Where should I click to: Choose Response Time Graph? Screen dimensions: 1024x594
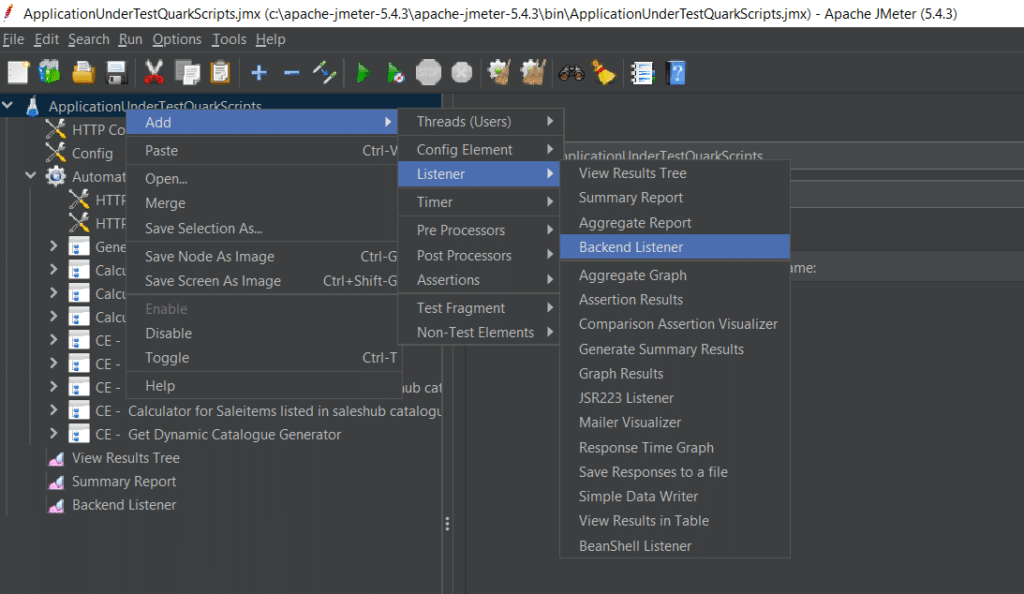[x=675, y=448]
